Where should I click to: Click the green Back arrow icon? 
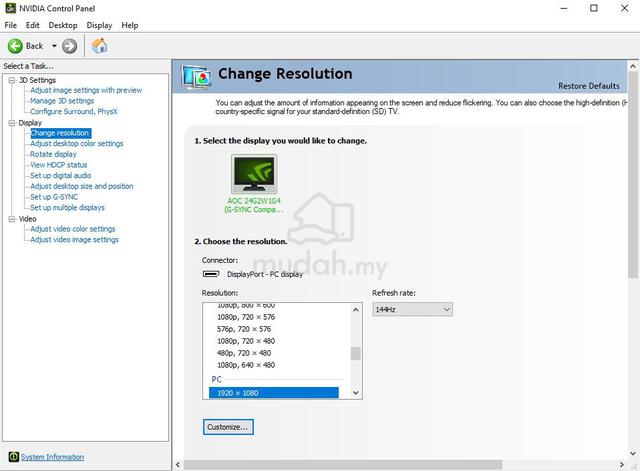click(15, 46)
